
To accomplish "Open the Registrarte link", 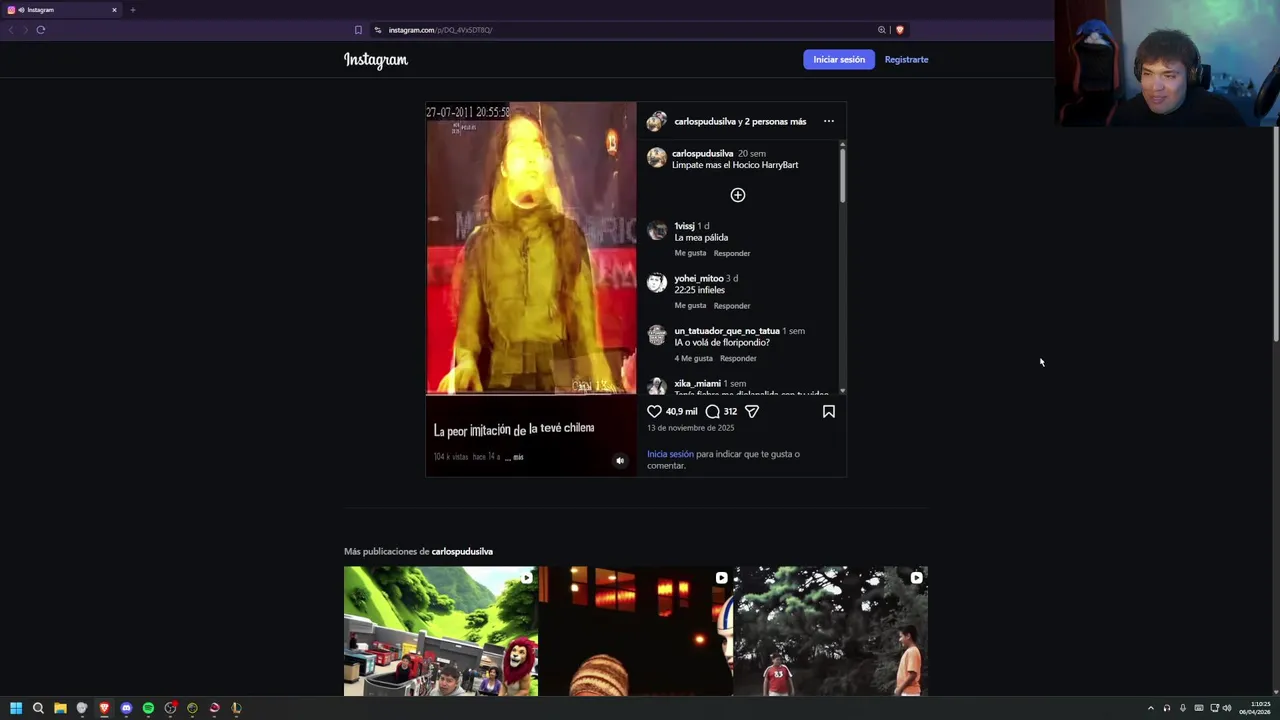I will click(x=906, y=60).
